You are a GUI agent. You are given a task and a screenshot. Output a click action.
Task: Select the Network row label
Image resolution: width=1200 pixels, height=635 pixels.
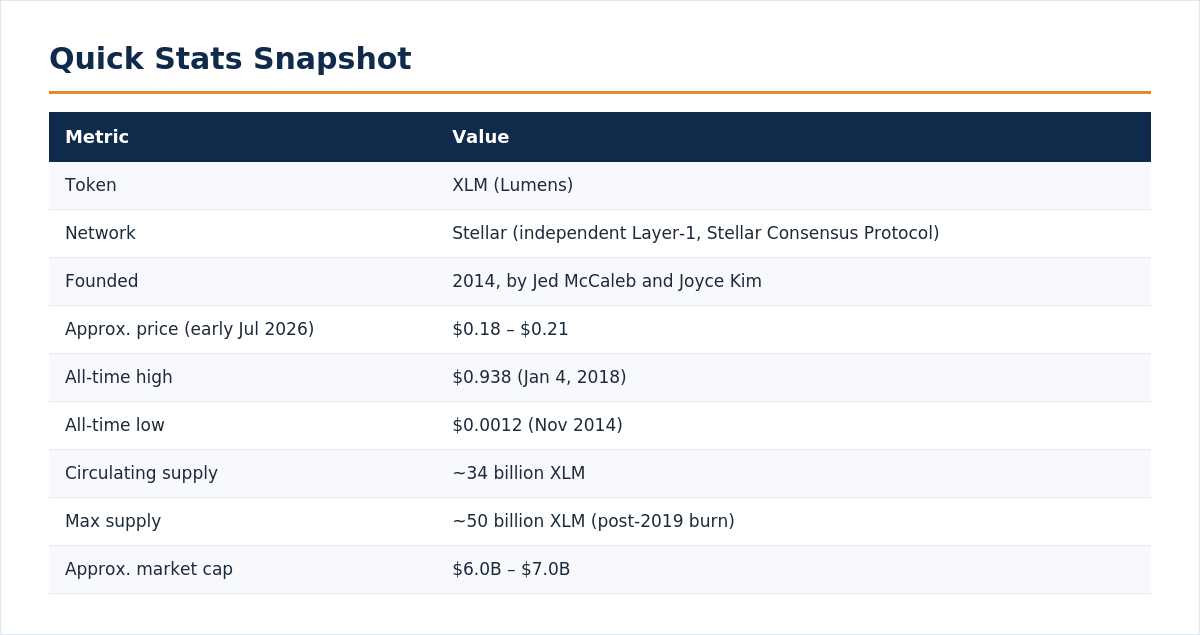100,233
